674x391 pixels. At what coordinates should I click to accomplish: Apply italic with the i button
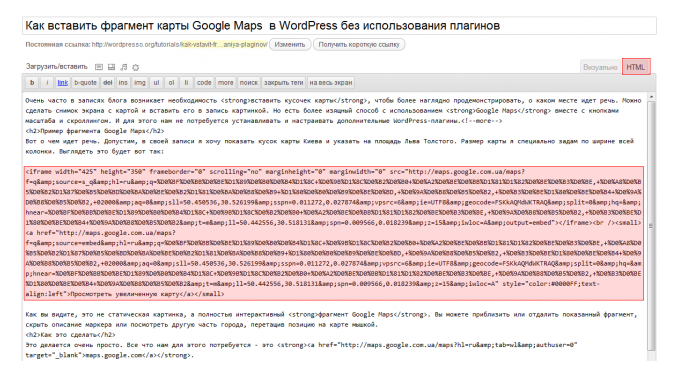(x=47, y=82)
